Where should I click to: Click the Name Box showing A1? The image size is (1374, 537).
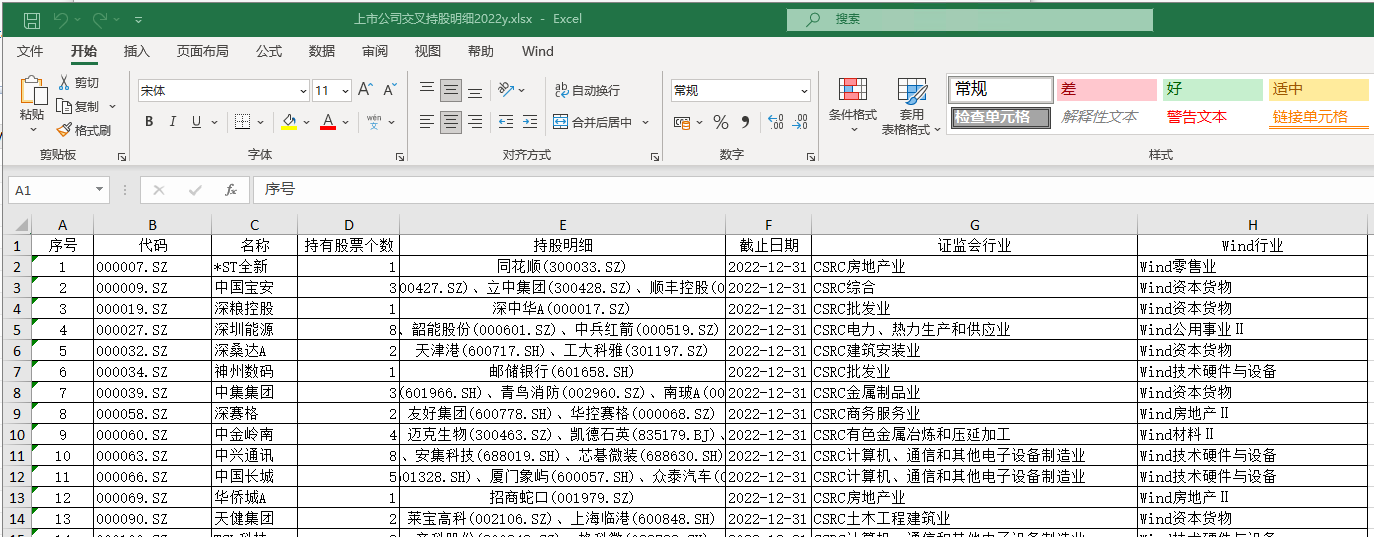pyautogui.click(x=58, y=189)
